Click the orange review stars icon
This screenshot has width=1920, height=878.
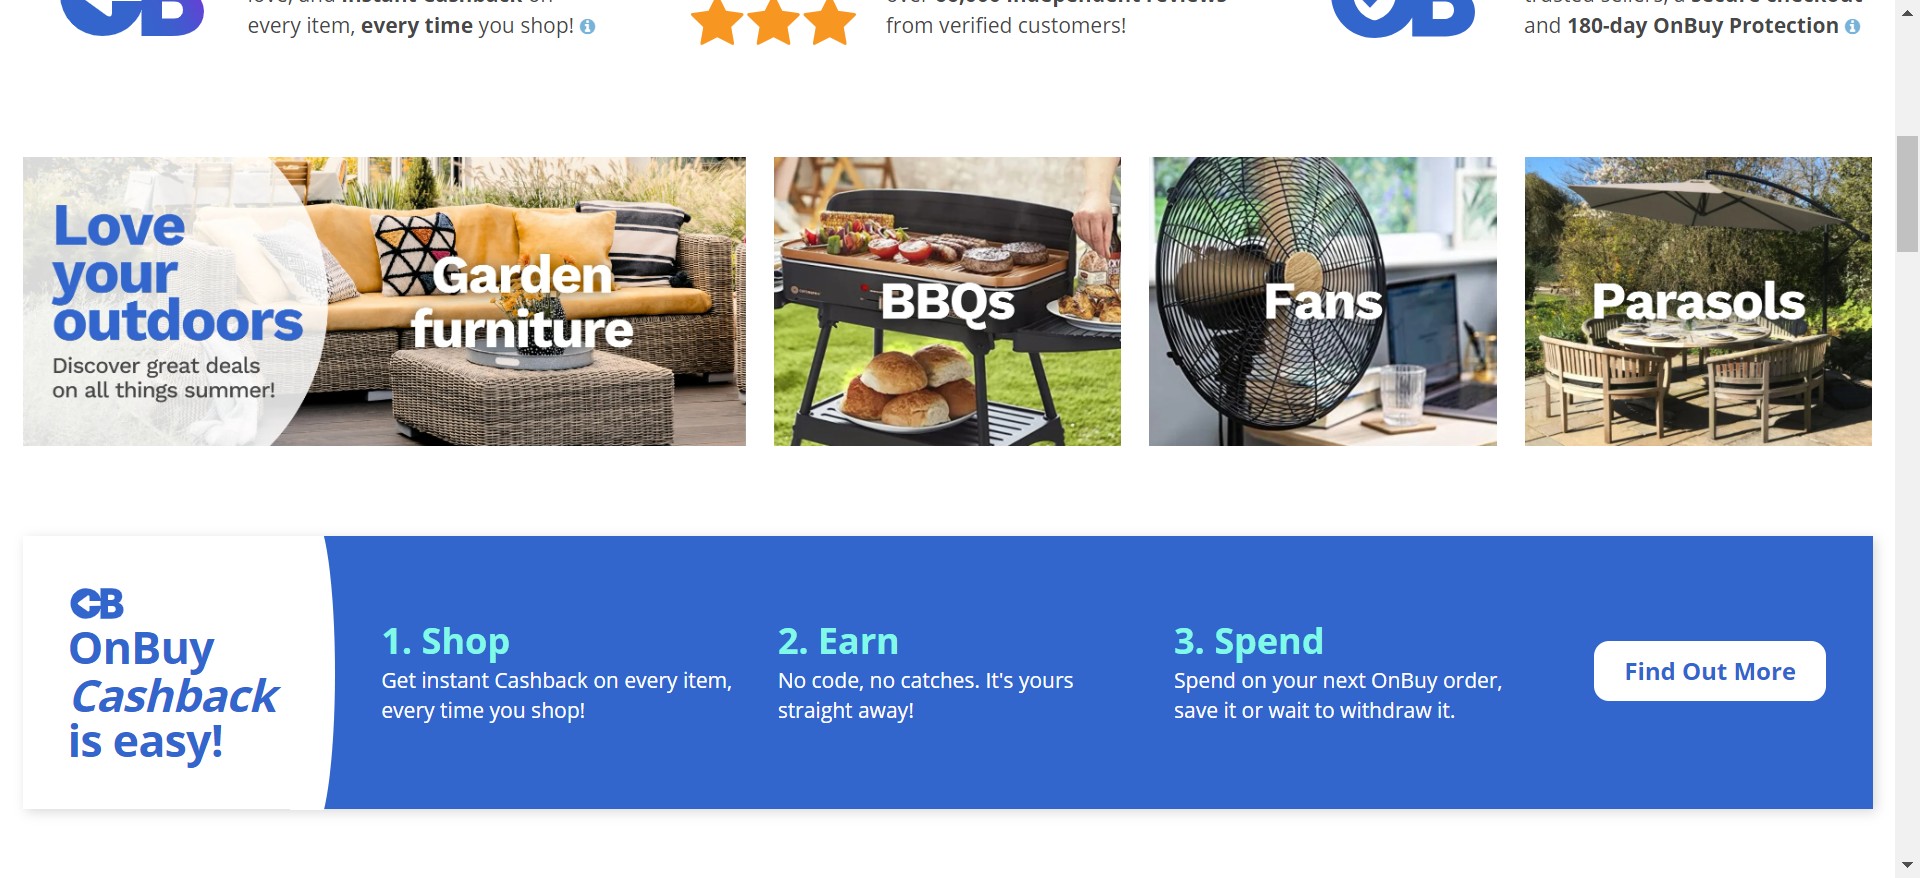coord(773,22)
